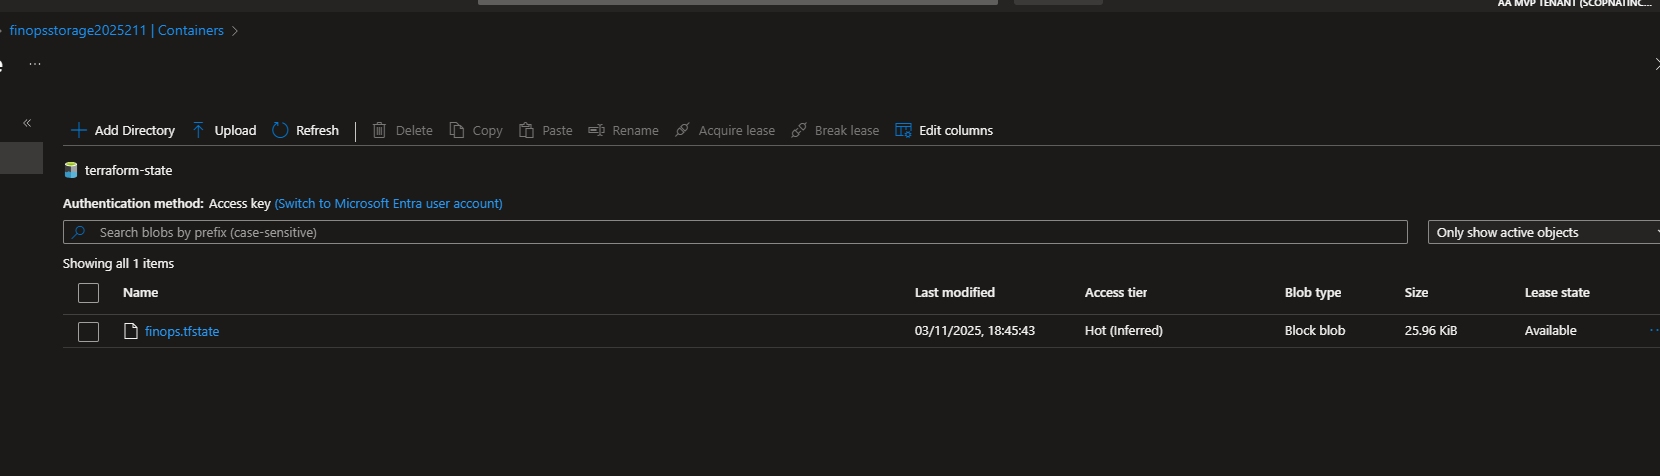Click the Paste clipboard icon
This screenshot has width=1660, height=476.
(526, 130)
